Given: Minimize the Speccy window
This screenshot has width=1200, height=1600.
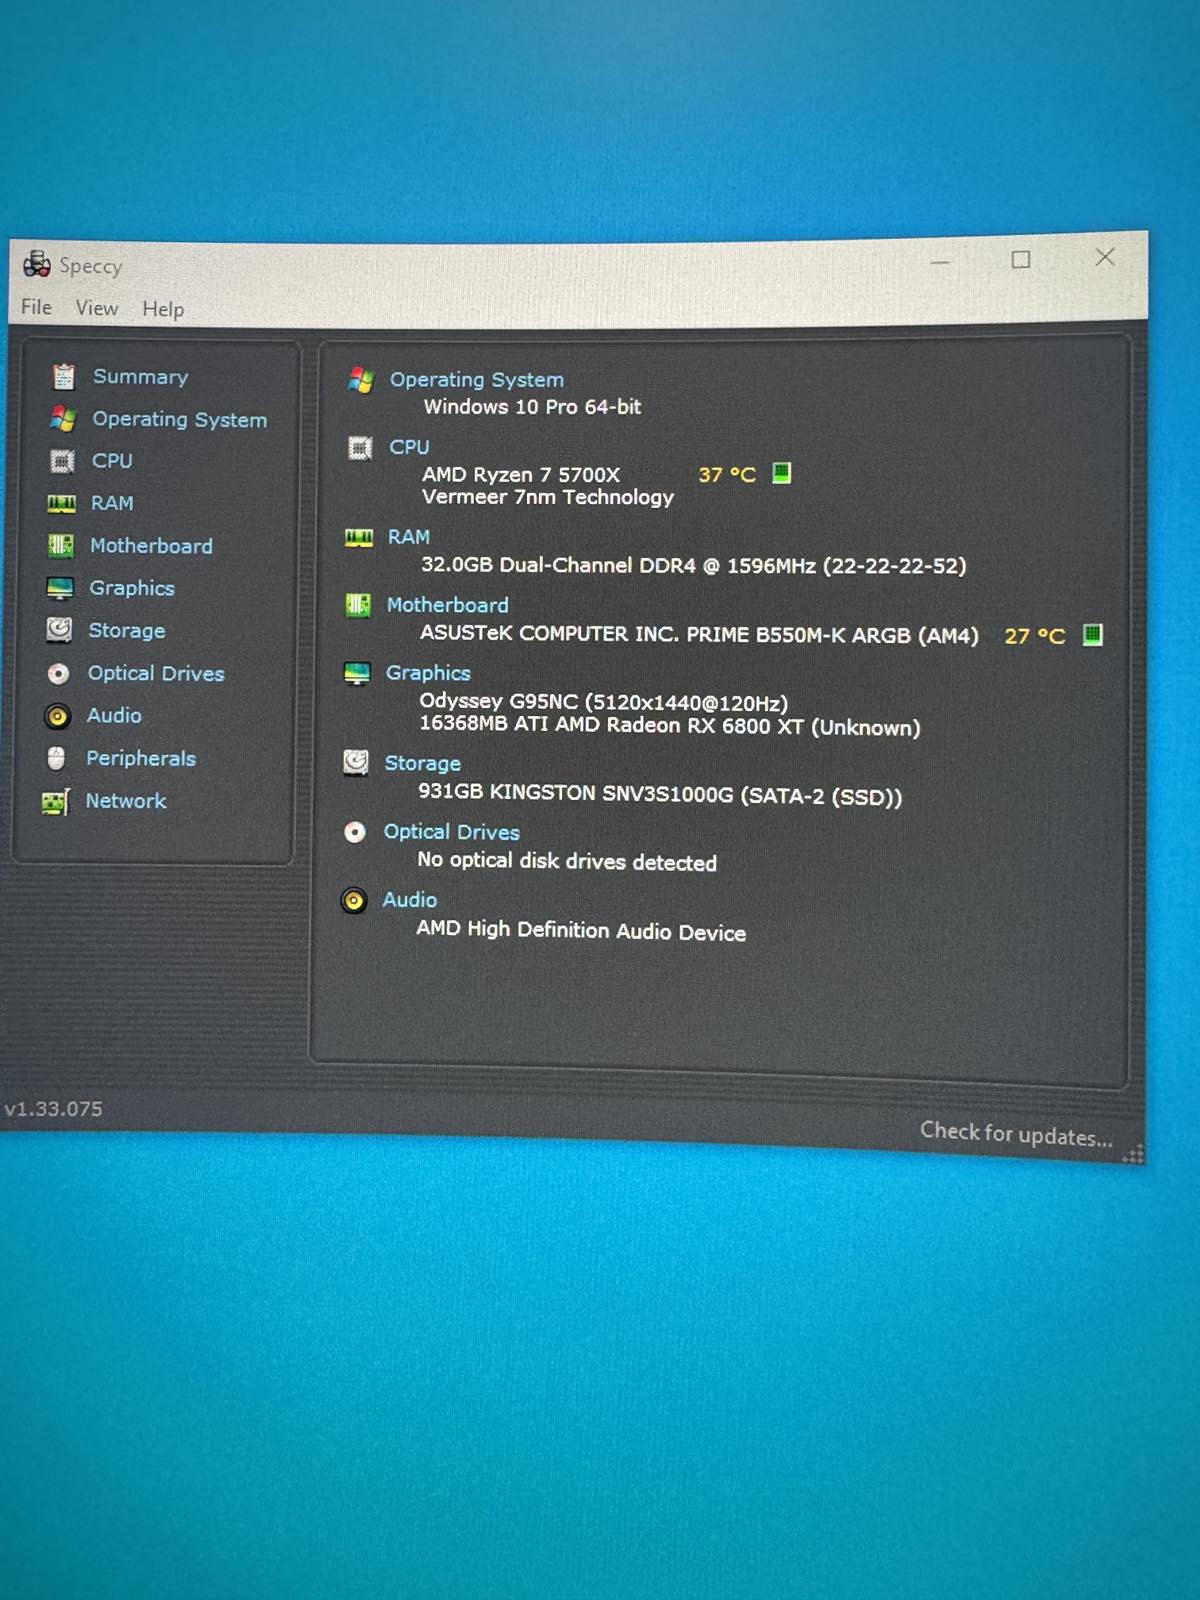Looking at the screenshot, I should (940, 262).
